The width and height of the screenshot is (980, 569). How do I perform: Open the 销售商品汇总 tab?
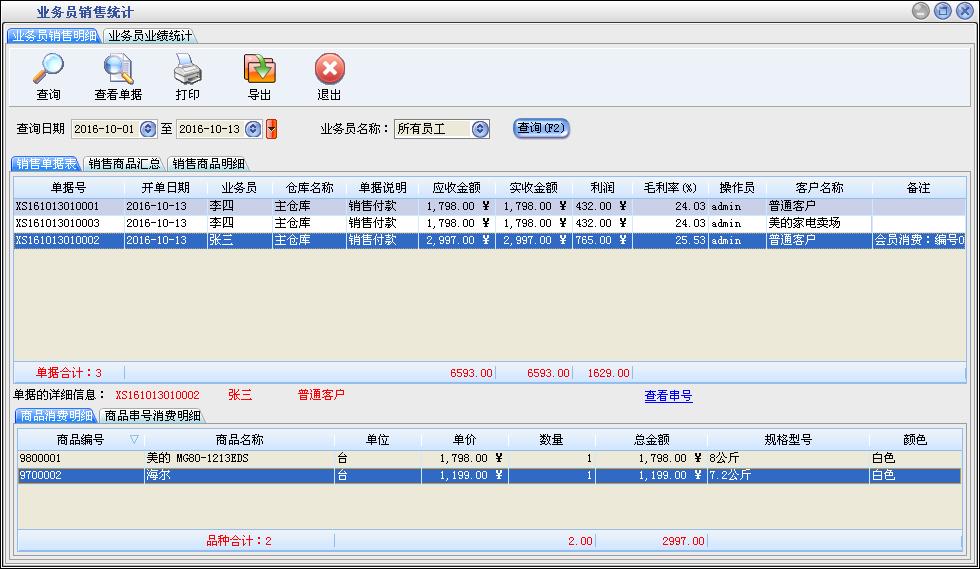(124, 163)
